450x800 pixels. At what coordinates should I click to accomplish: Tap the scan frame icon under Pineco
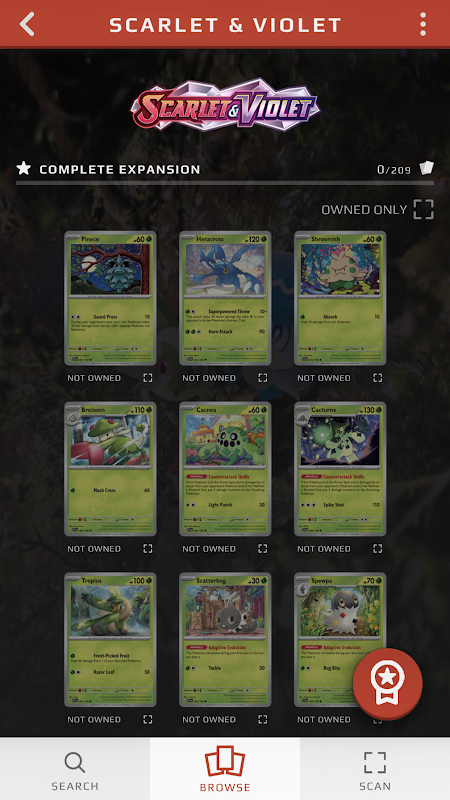147,378
